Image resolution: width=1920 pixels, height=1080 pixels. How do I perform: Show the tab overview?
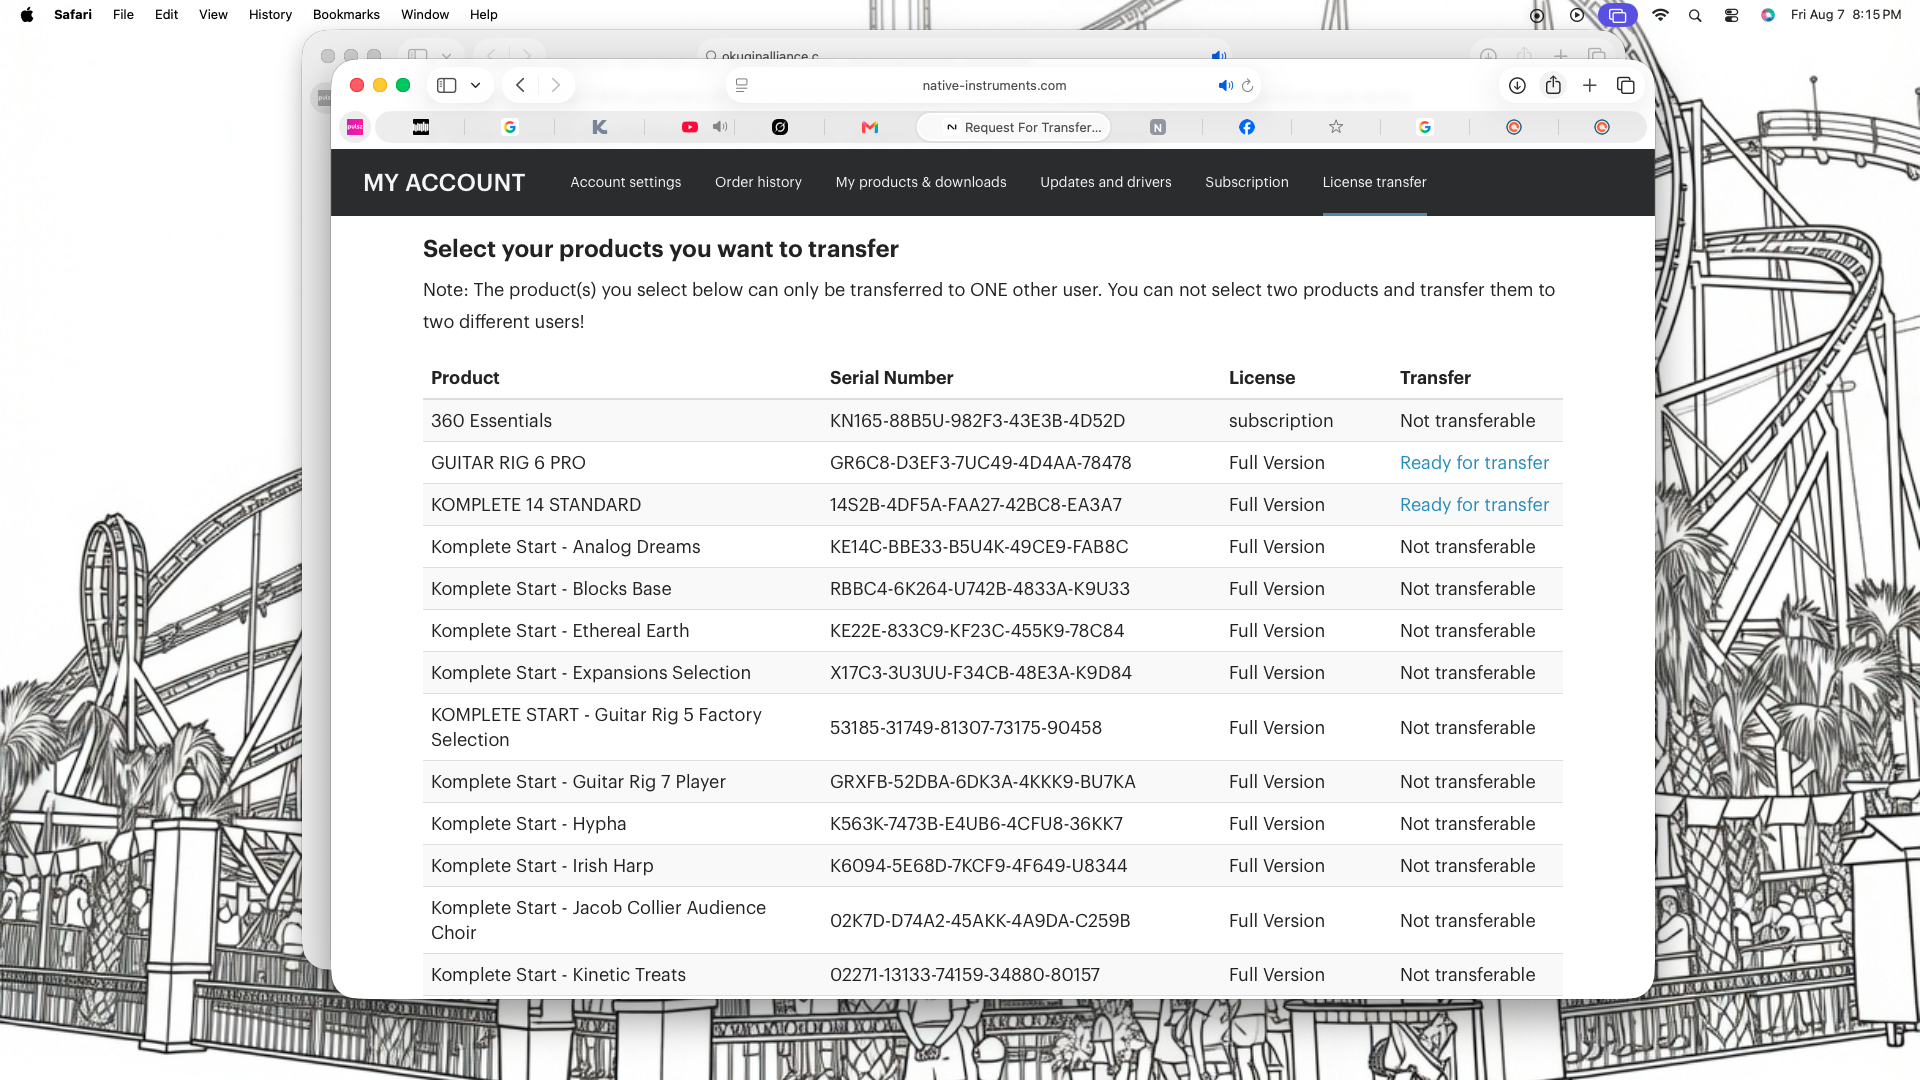coord(1626,86)
